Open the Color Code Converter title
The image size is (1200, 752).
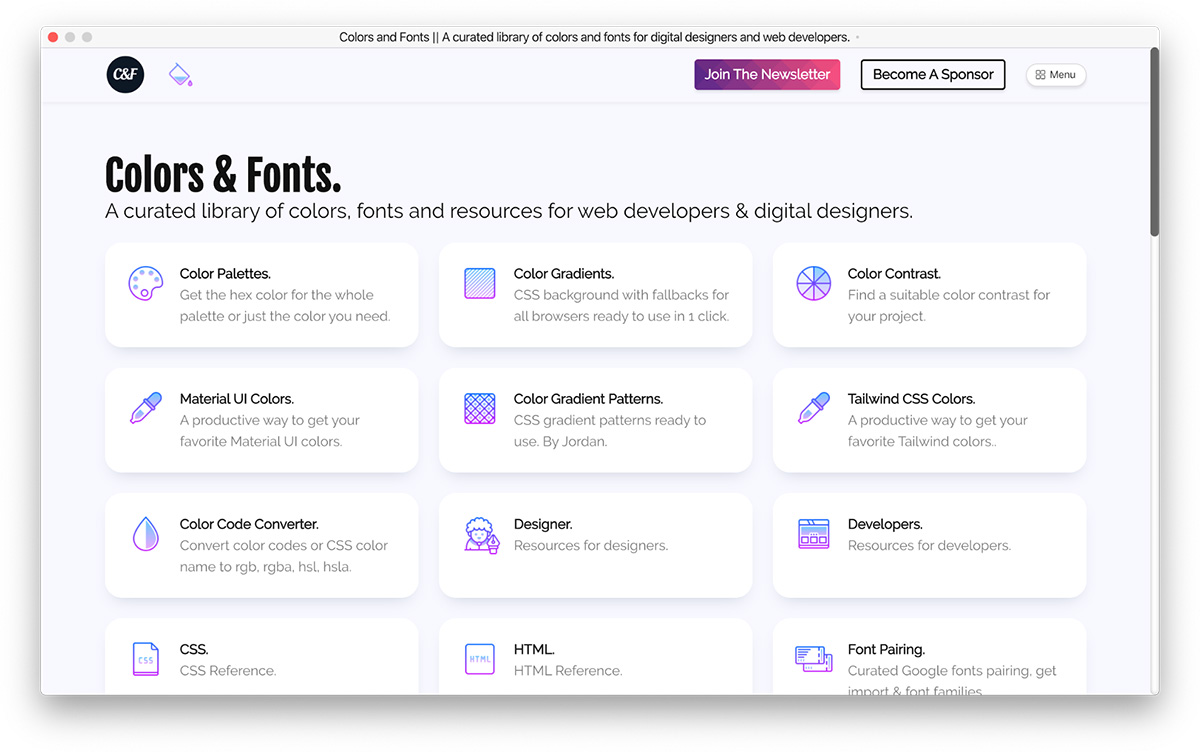[249, 524]
